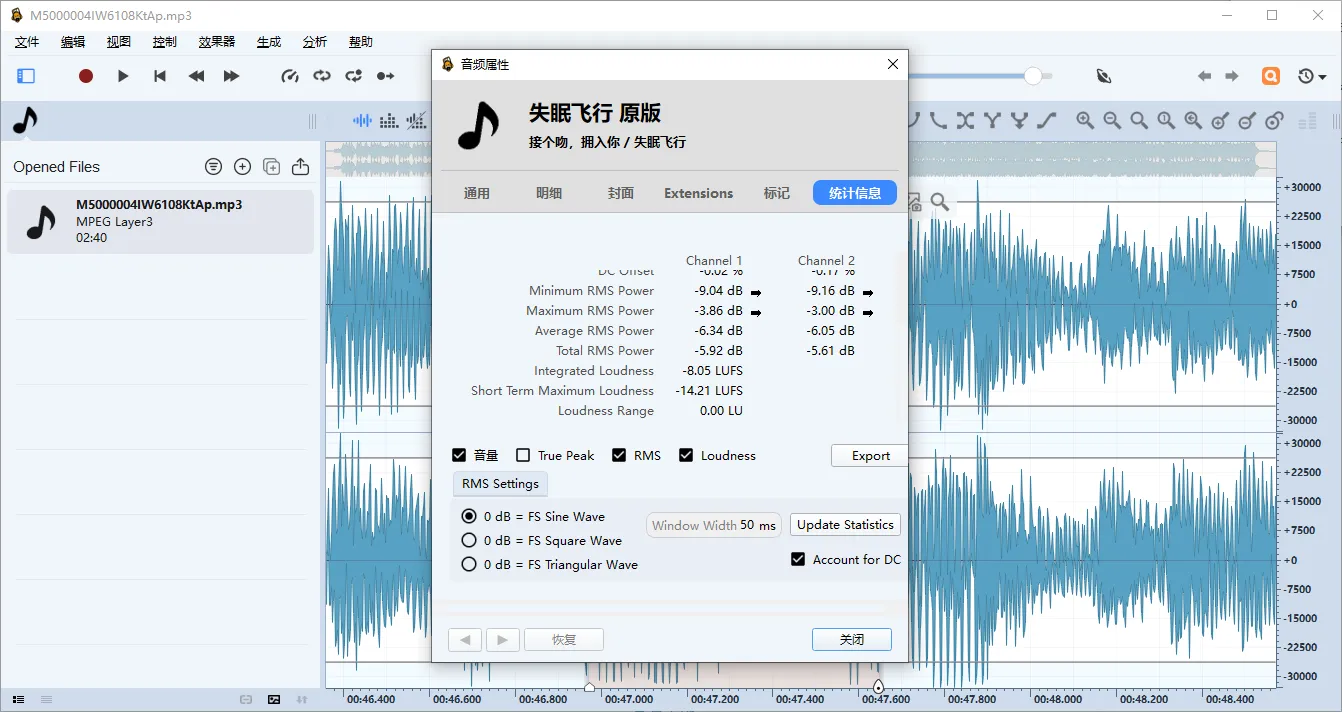Click the add file plus icon
The height and width of the screenshot is (712, 1342).
(x=242, y=167)
